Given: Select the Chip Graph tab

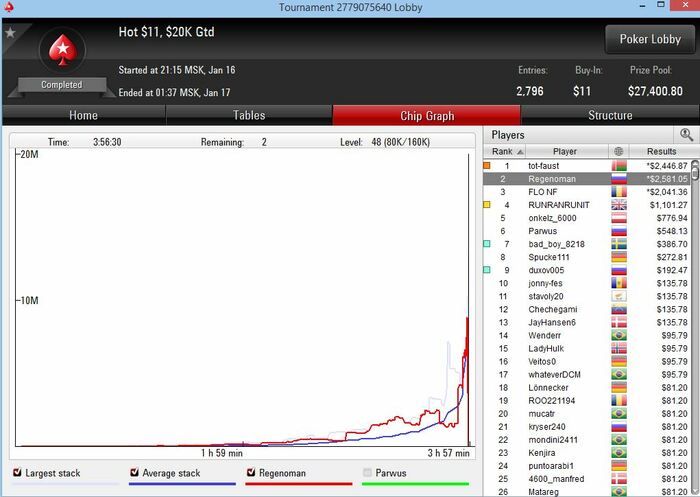Looking at the screenshot, I should (x=427, y=115).
